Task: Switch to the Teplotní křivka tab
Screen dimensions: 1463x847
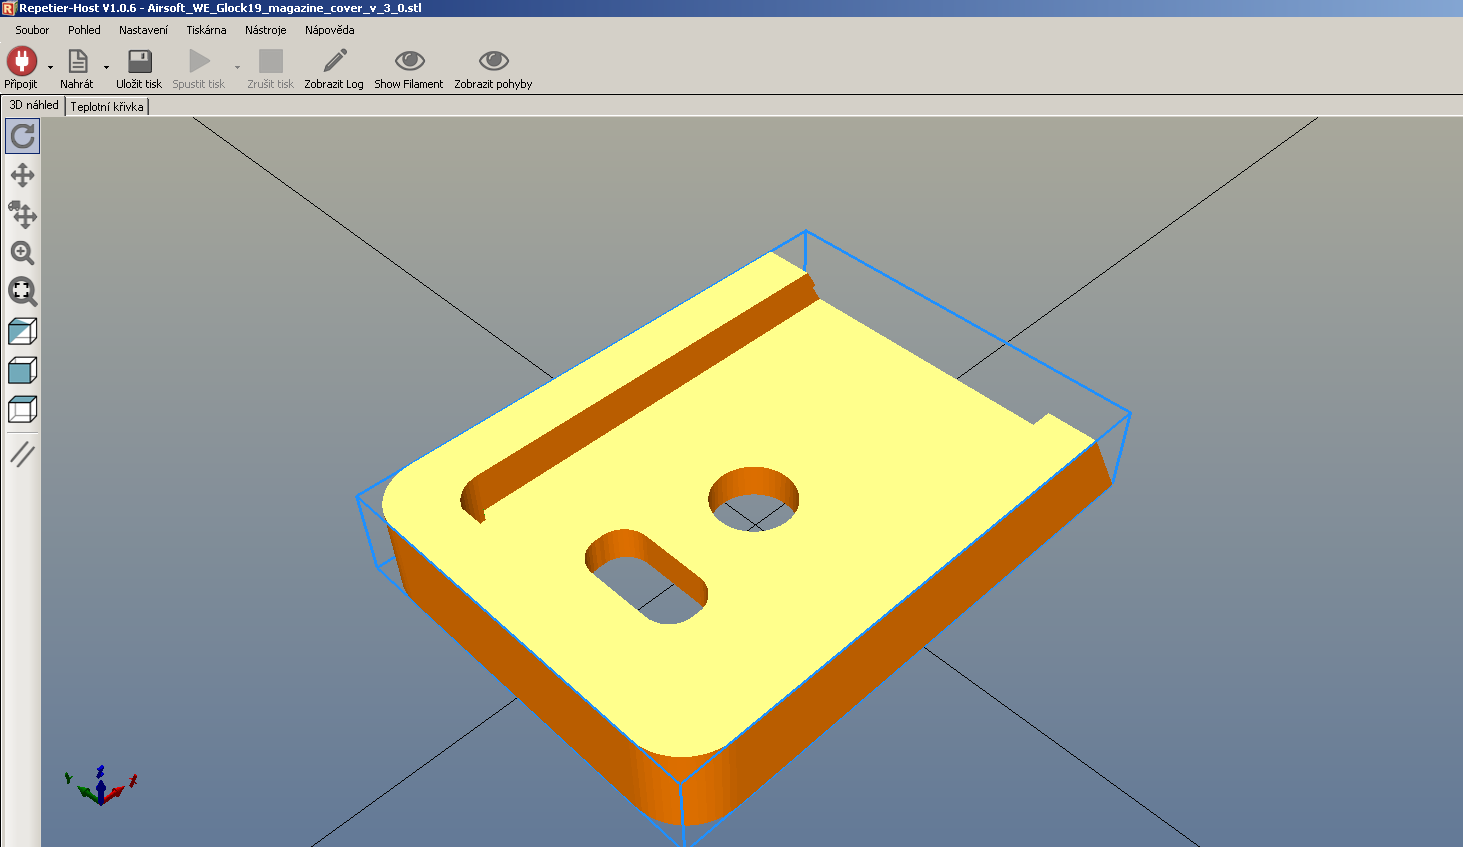Action: pos(107,106)
